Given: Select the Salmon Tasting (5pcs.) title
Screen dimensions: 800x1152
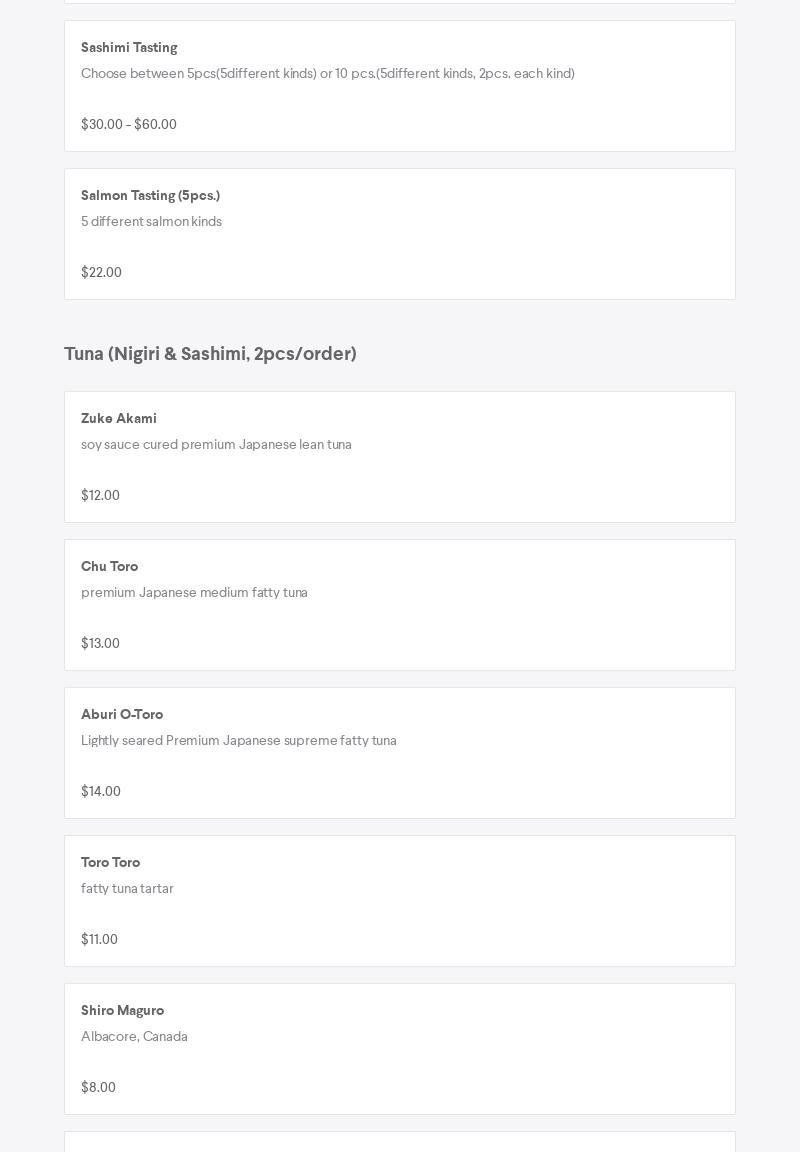Looking at the screenshot, I should coord(150,196).
